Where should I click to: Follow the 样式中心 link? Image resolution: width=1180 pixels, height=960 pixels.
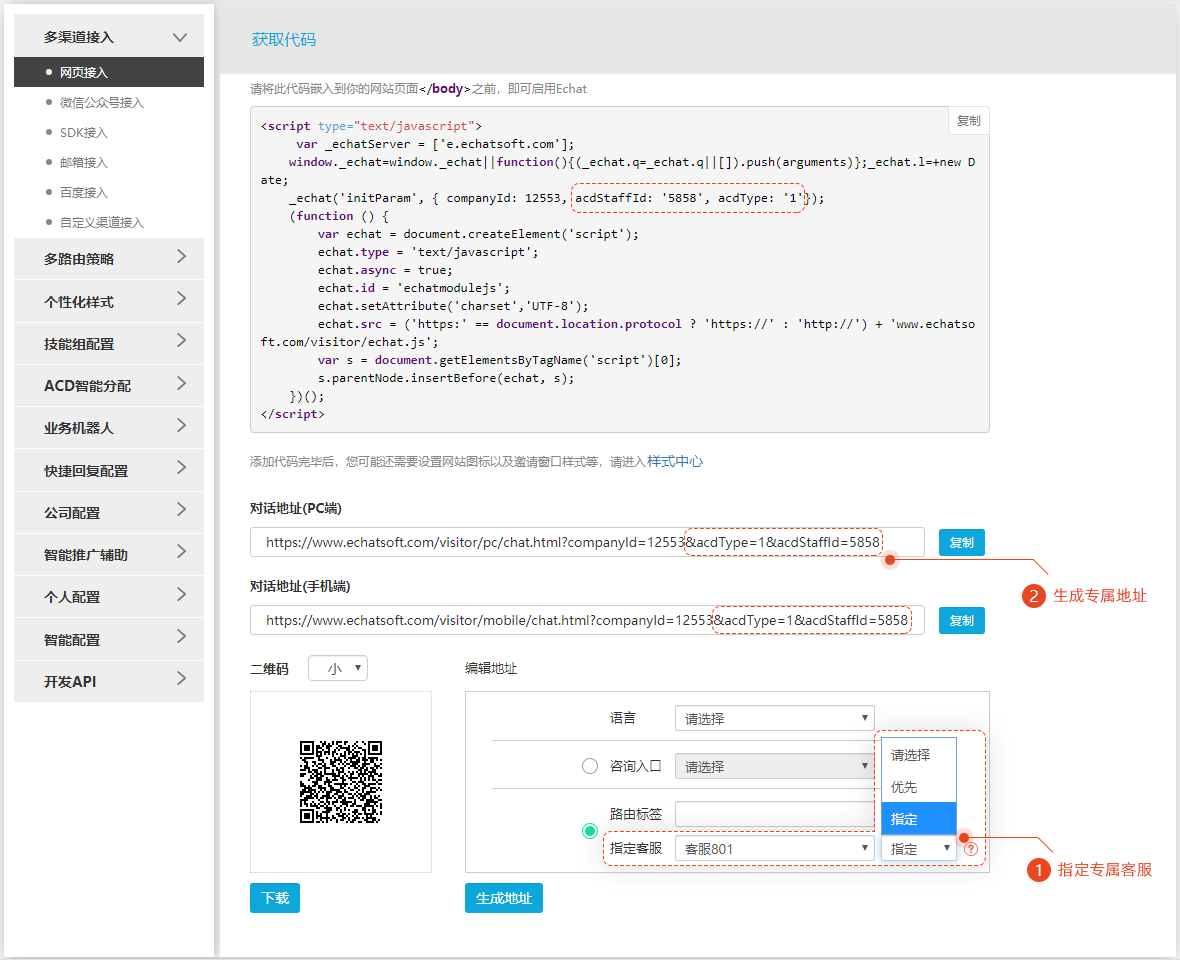click(x=675, y=461)
